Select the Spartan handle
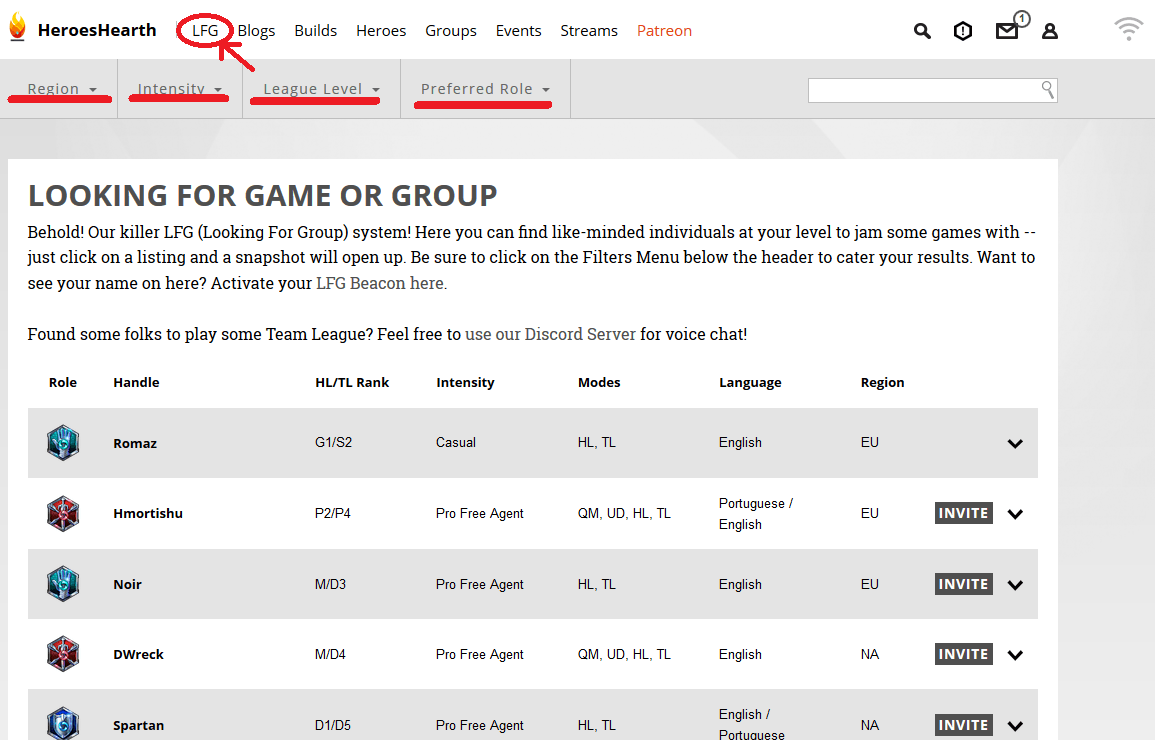Viewport: 1155px width, 740px height. 138,725
